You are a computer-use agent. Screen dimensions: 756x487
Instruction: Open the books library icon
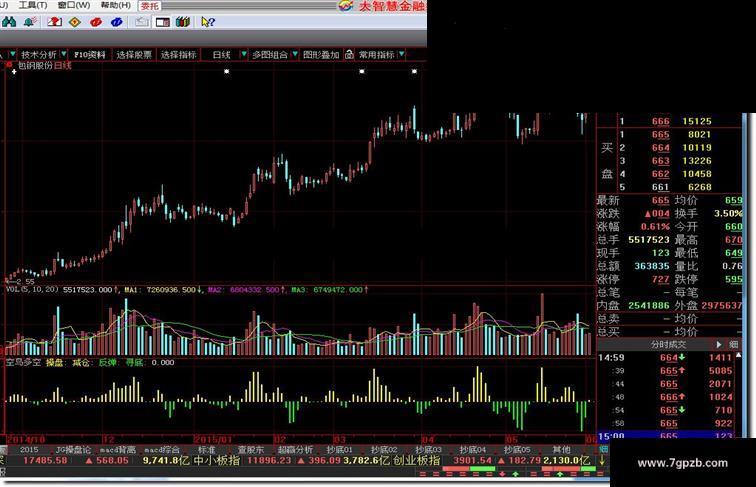[183, 22]
